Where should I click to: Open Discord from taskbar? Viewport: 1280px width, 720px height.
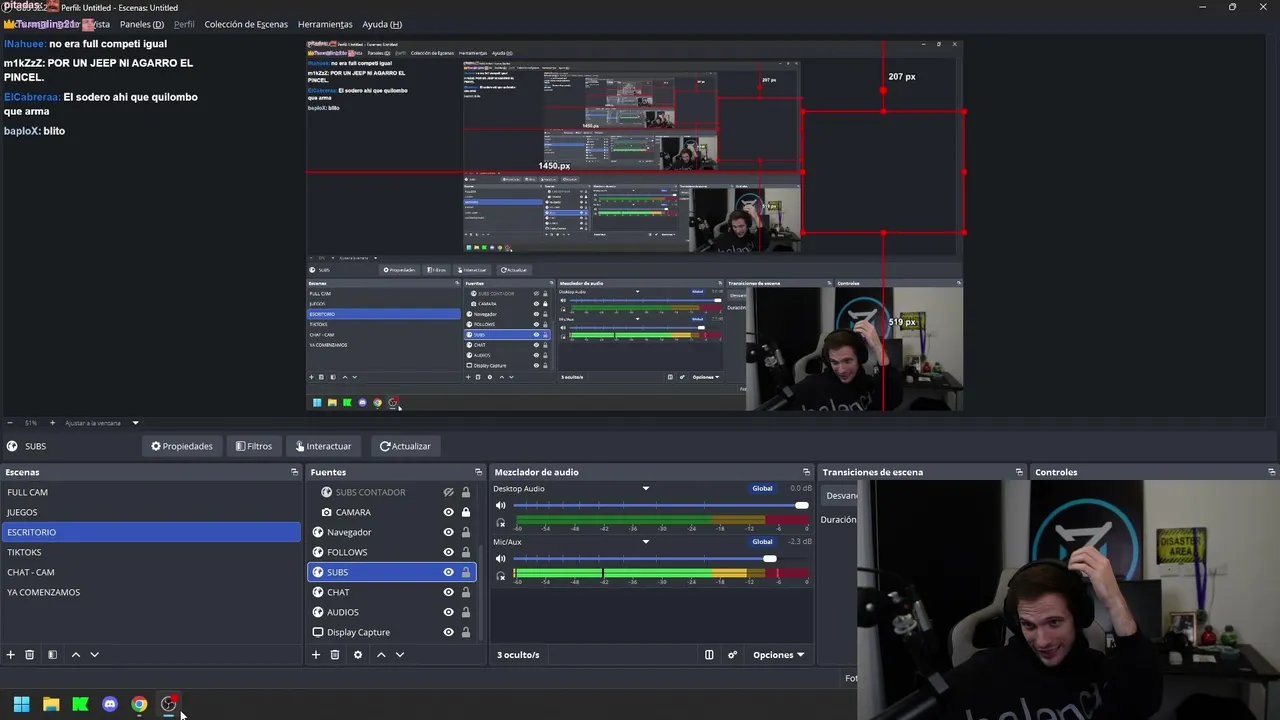pos(110,704)
